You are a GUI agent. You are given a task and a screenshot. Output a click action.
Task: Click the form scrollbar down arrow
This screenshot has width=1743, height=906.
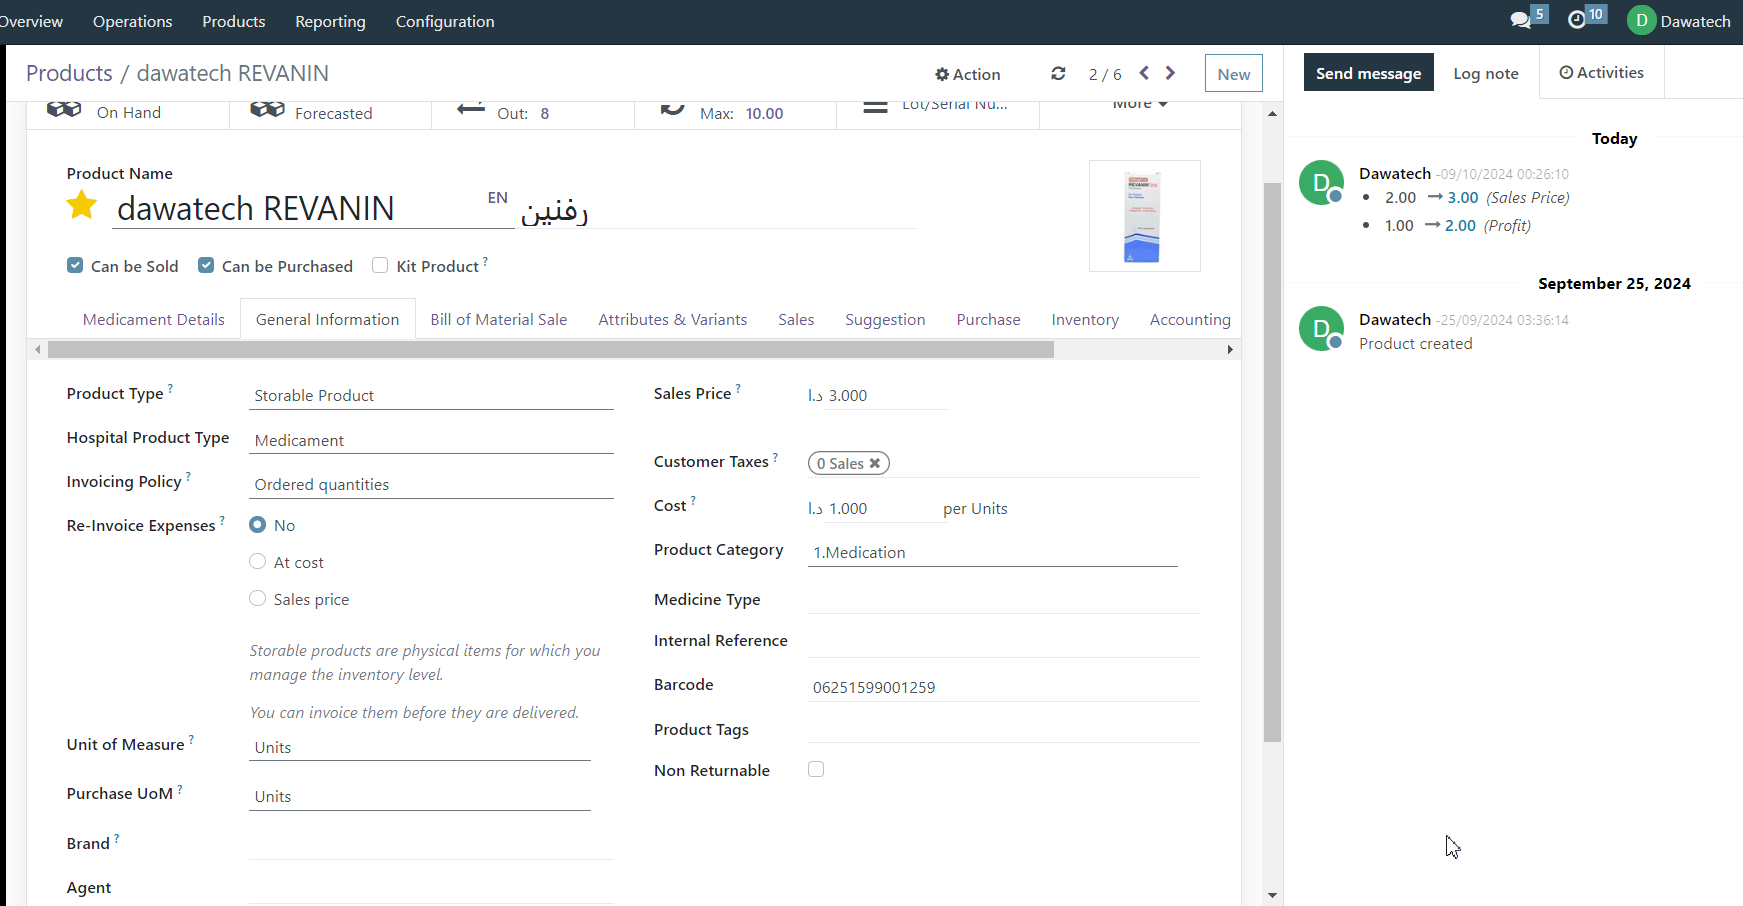[x=1272, y=895]
